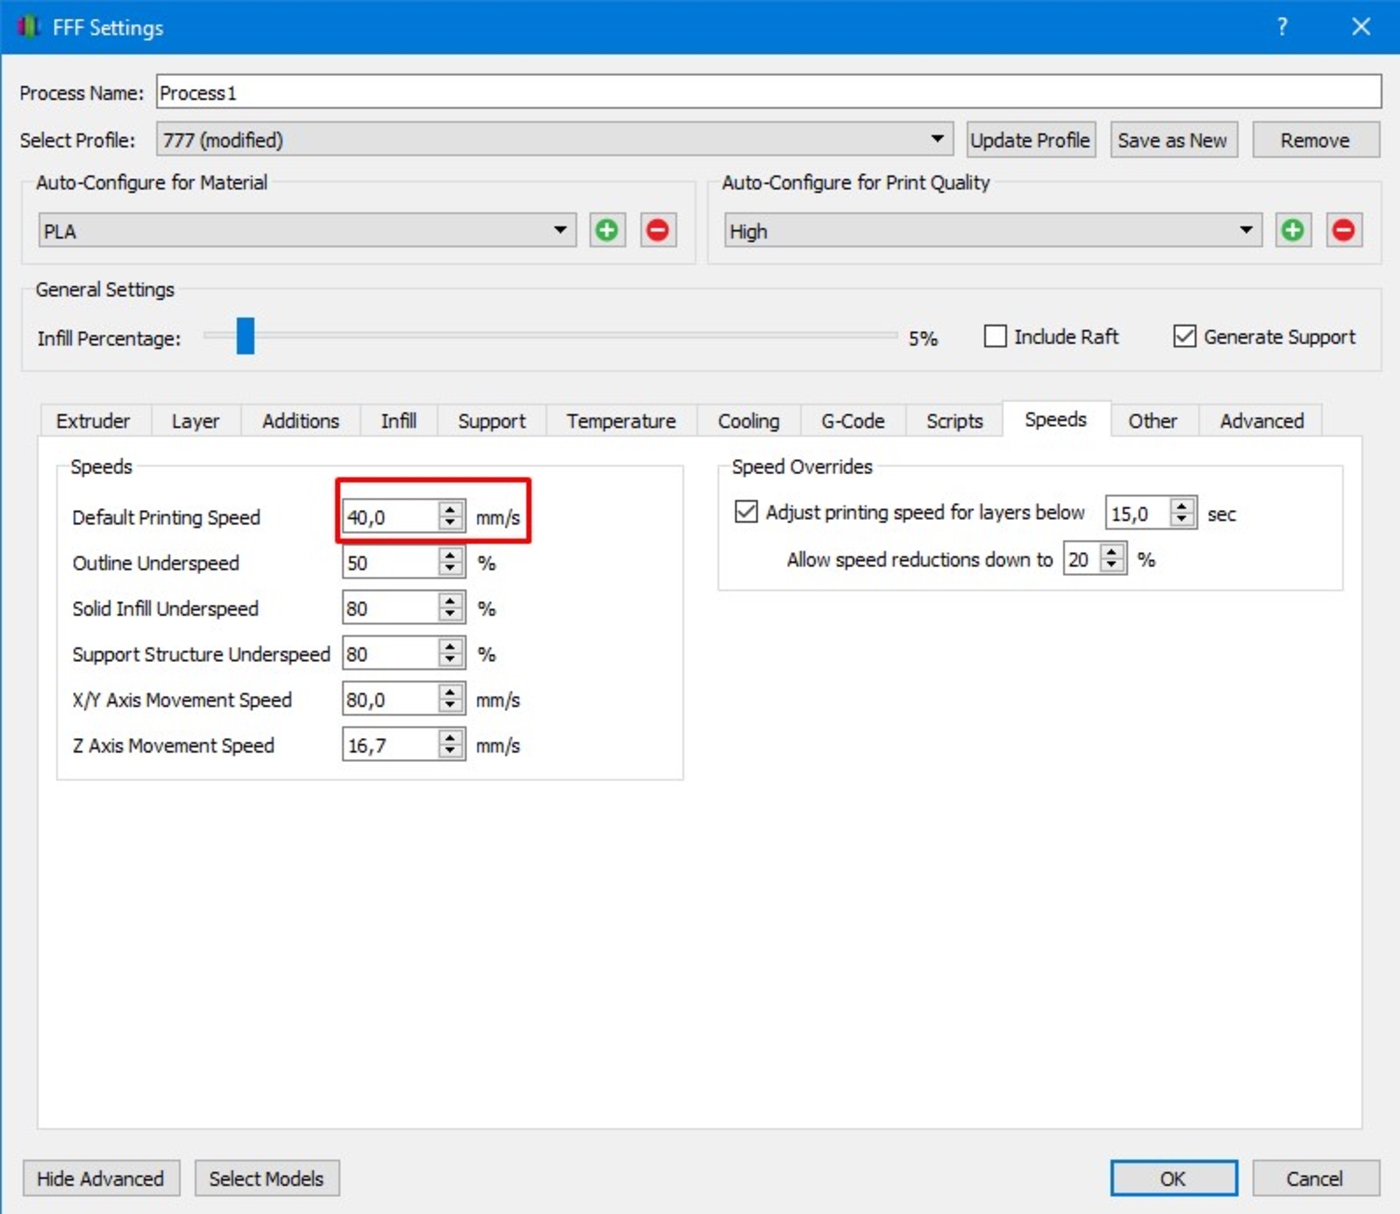Increase X/Y Axis Movement Speed with up arrow
The image size is (1400, 1214).
tap(451, 692)
